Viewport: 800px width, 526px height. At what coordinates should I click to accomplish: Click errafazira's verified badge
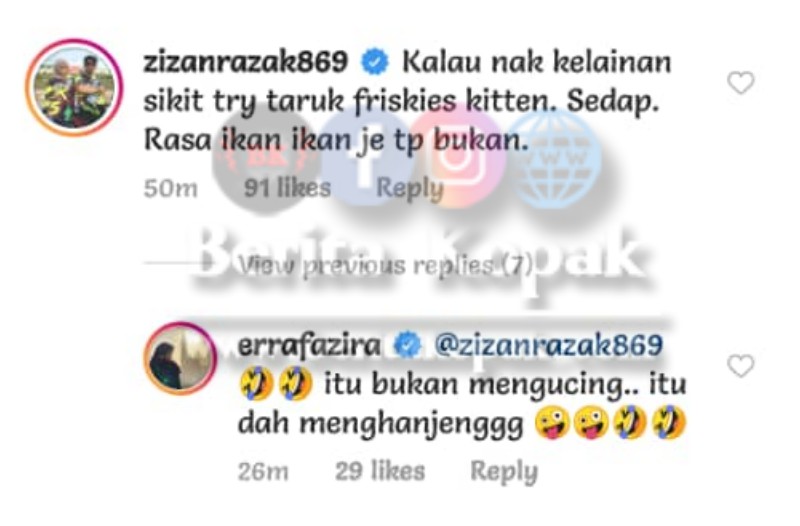(408, 345)
